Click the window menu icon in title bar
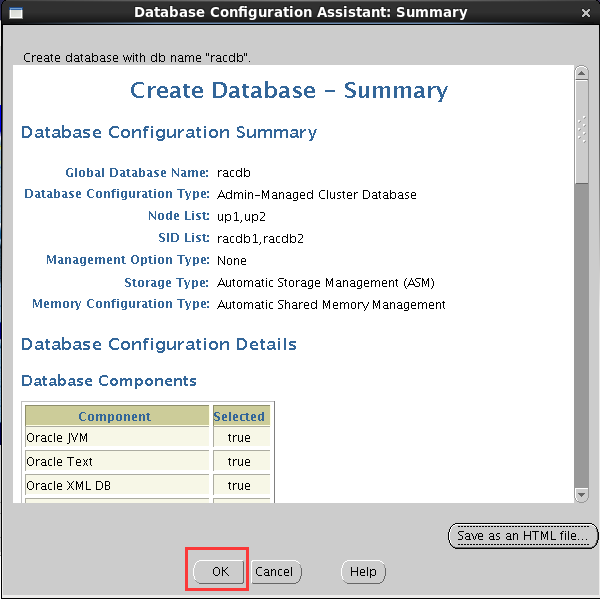 [16, 13]
